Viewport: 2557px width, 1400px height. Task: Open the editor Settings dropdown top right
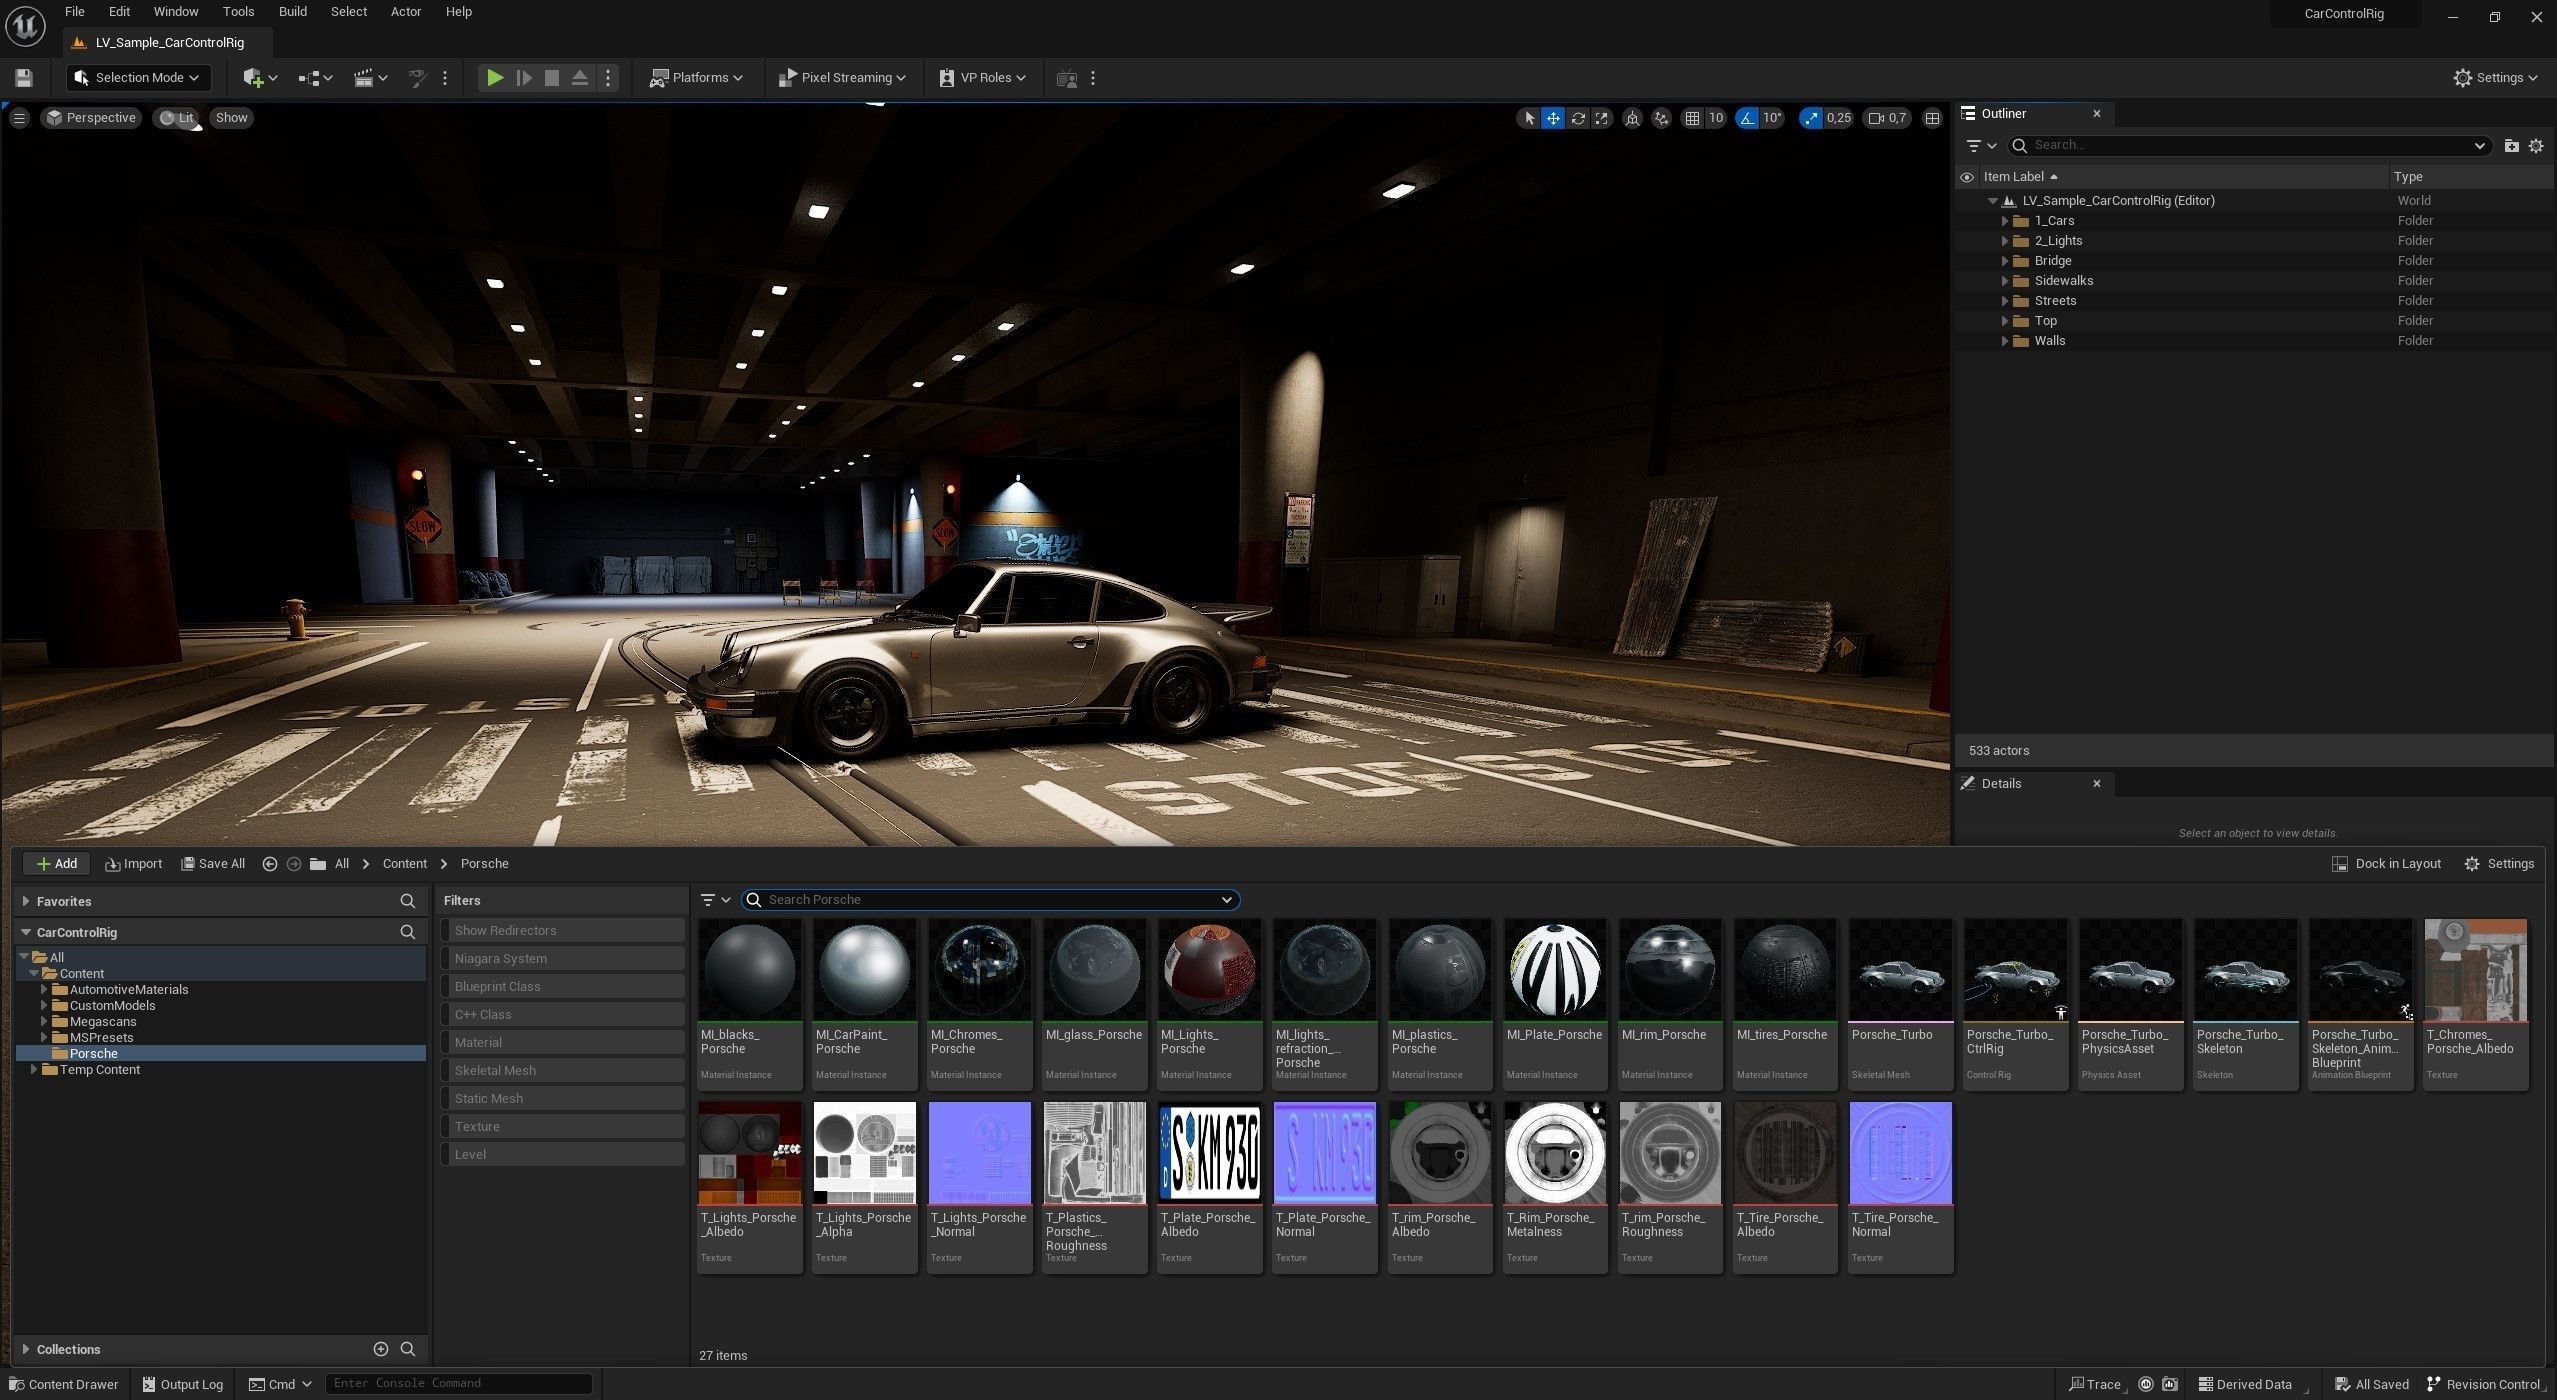point(2495,78)
